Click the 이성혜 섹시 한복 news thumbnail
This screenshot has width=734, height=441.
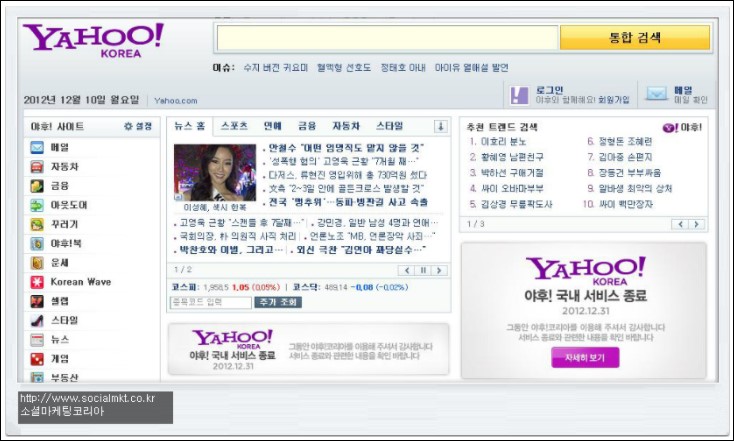[x=215, y=173]
